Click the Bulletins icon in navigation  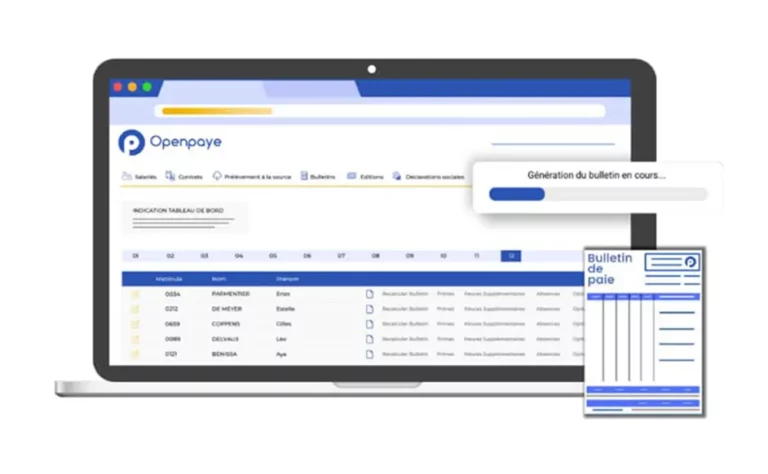coord(304,176)
